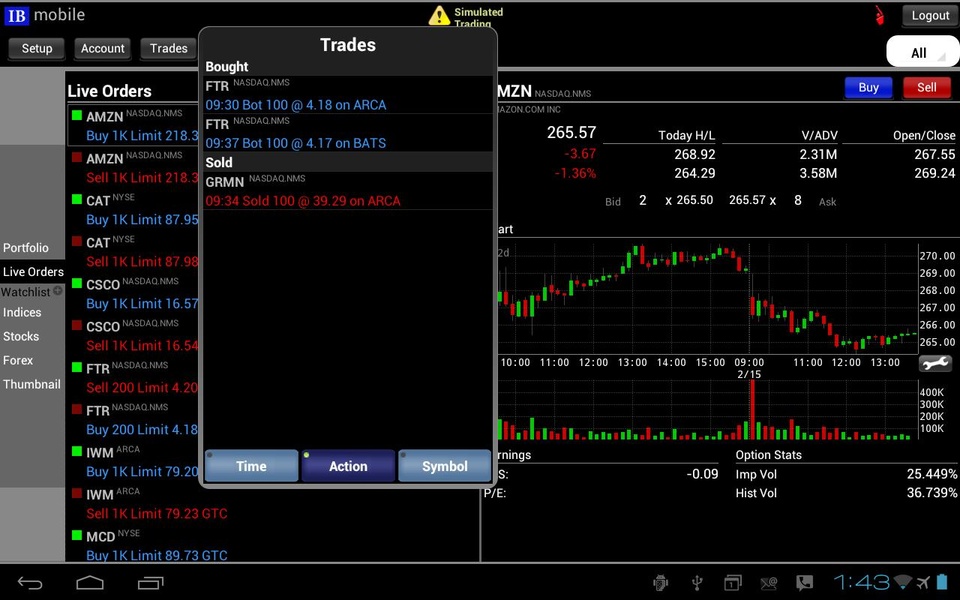Open the Setup tab
960x600 pixels.
(x=37, y=48)
